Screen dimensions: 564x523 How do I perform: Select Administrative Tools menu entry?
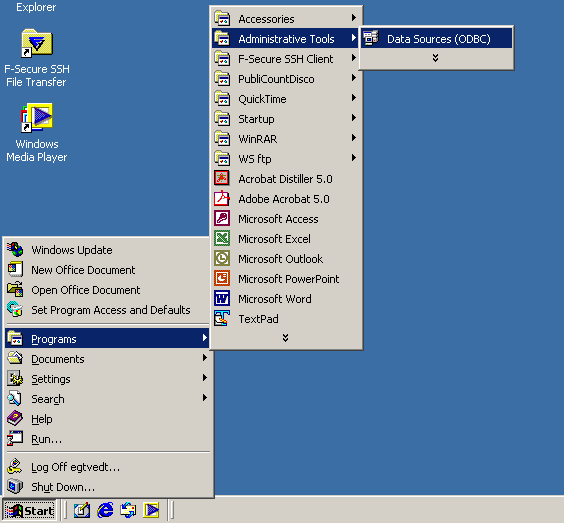point(285,38)
